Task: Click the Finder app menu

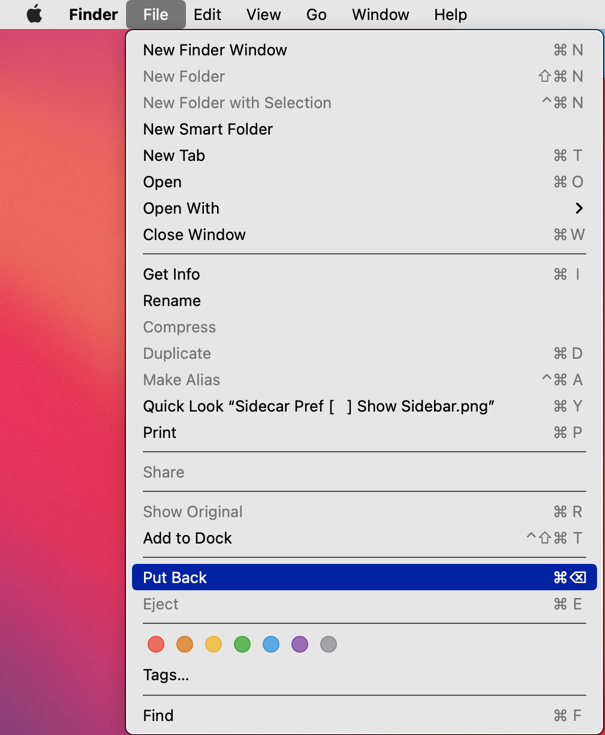Action: tap(93, 15)
